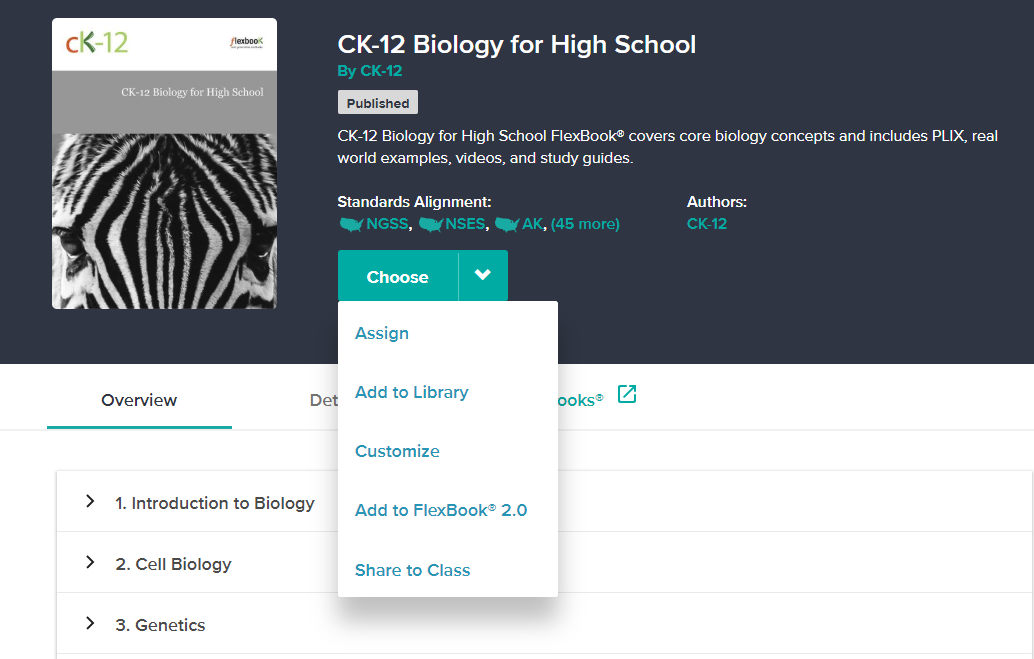Choose Add to Library option
This screenshot has height=659, width=1034.
tap(411, 392)
